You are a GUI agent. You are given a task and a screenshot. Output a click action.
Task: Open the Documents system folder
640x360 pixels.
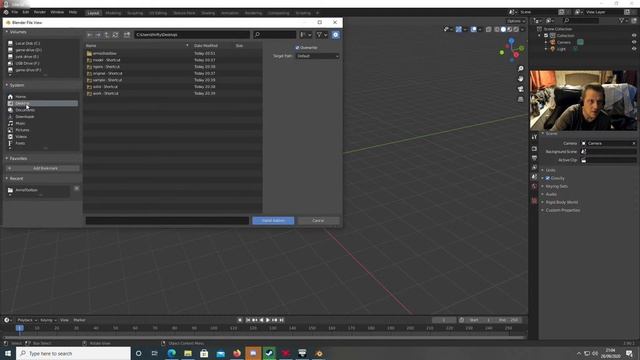(x=24, y=110)
